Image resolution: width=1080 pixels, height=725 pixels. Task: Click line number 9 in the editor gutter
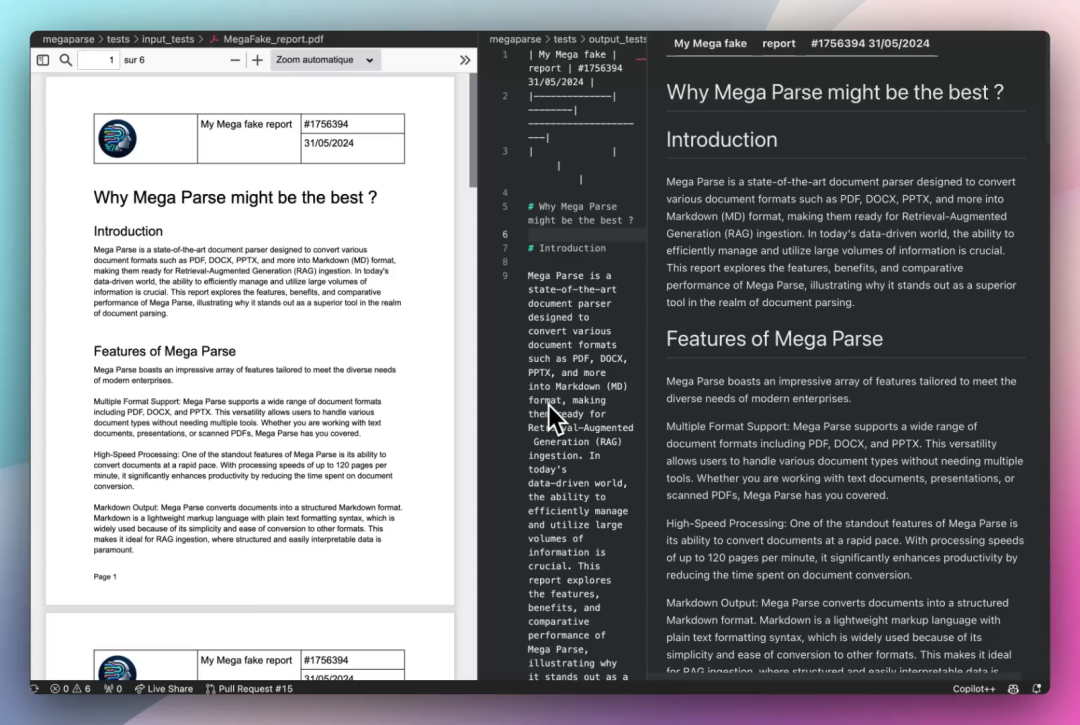(505, 275)
